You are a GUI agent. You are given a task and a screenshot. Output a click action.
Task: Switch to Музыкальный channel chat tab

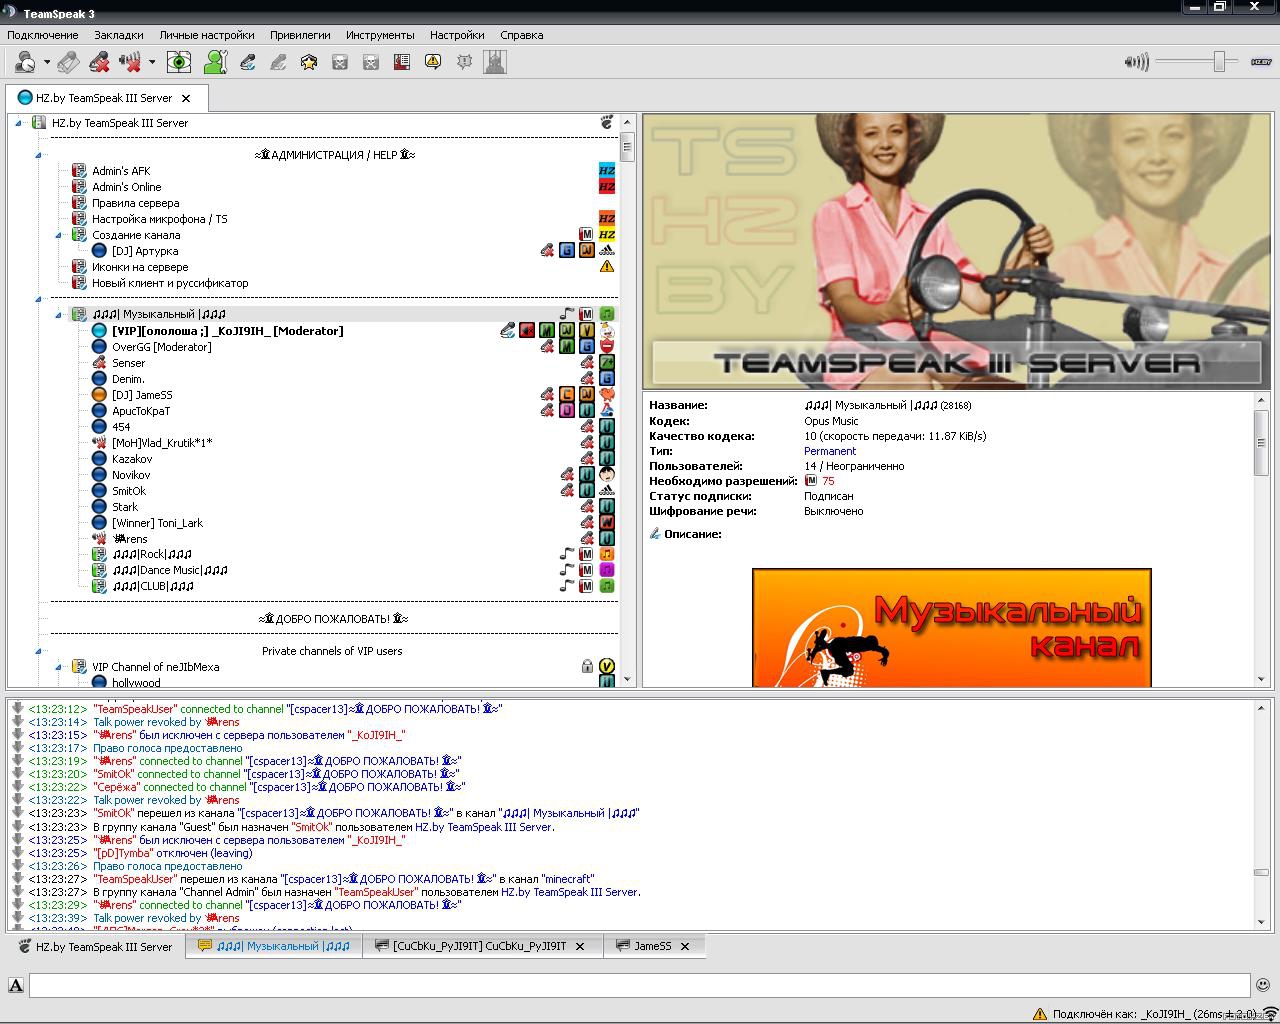click(x=274, y=946)
